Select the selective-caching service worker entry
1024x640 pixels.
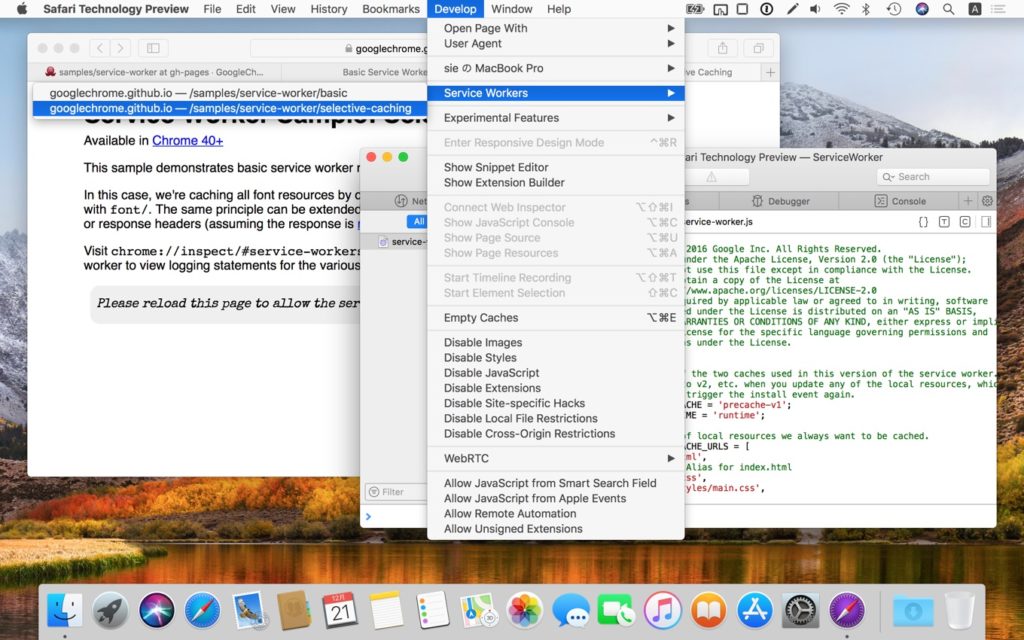[230, 108]
